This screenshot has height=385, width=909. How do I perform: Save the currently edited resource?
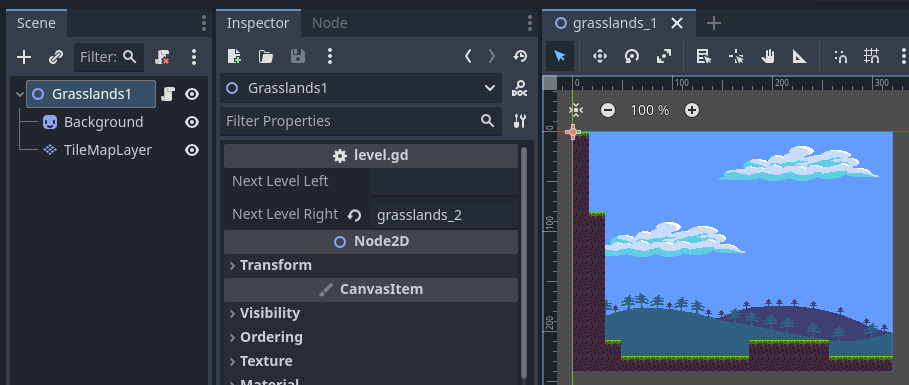(x=297, y=56)
